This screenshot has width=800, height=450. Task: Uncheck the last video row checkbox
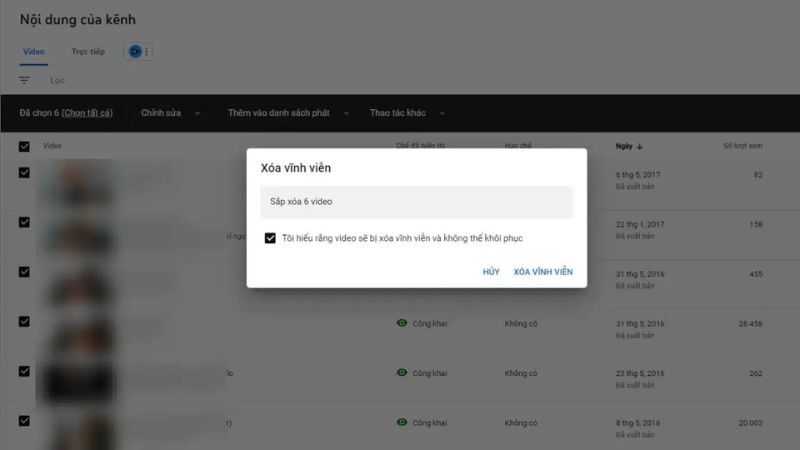pyautogui.click(x=24, y=420)
